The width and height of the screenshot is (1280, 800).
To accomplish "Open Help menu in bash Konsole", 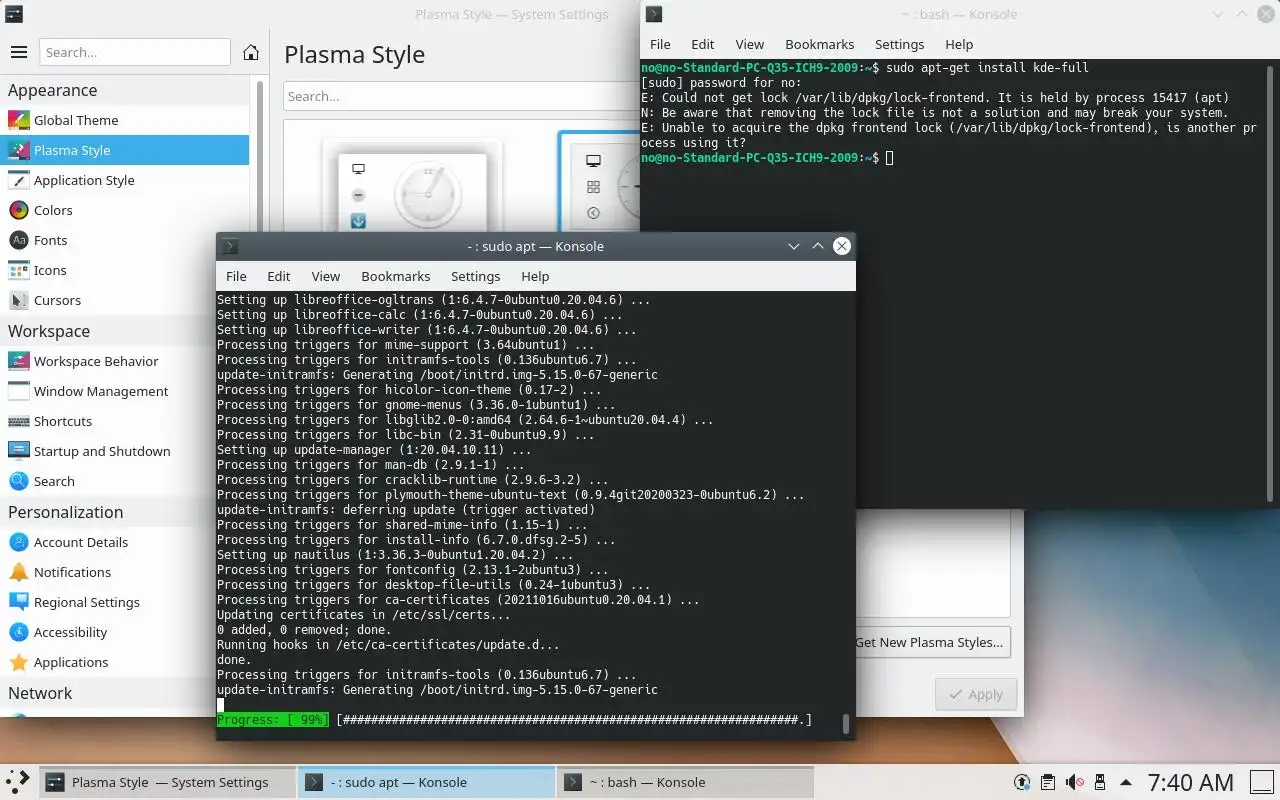I will pos(959,44).
